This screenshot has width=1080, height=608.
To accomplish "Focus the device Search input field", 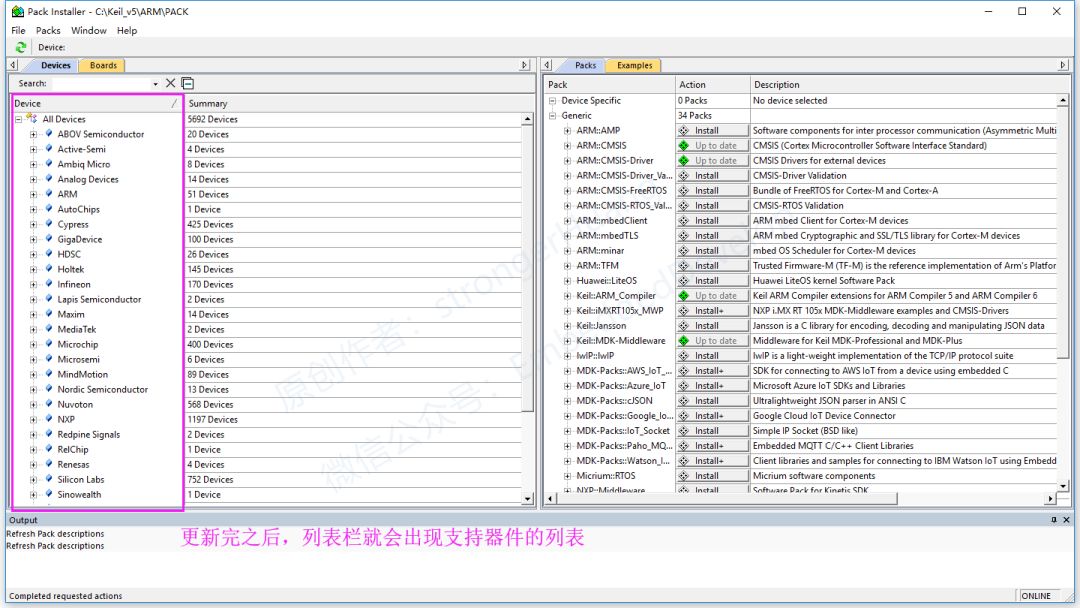I will click(x=102, y=83).
